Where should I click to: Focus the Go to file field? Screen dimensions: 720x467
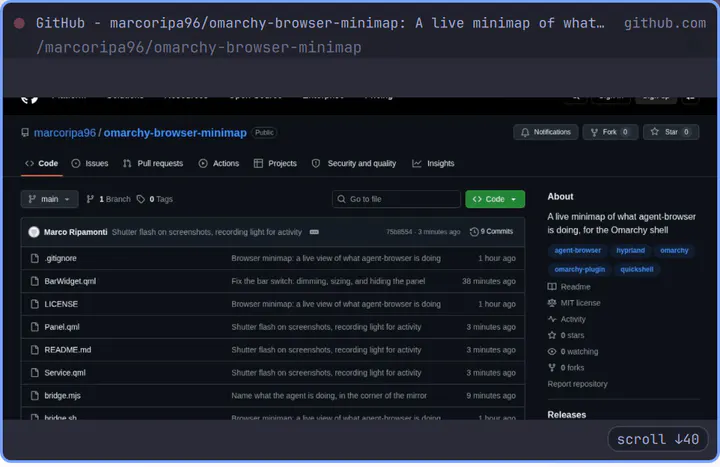(x=396, y=199)
